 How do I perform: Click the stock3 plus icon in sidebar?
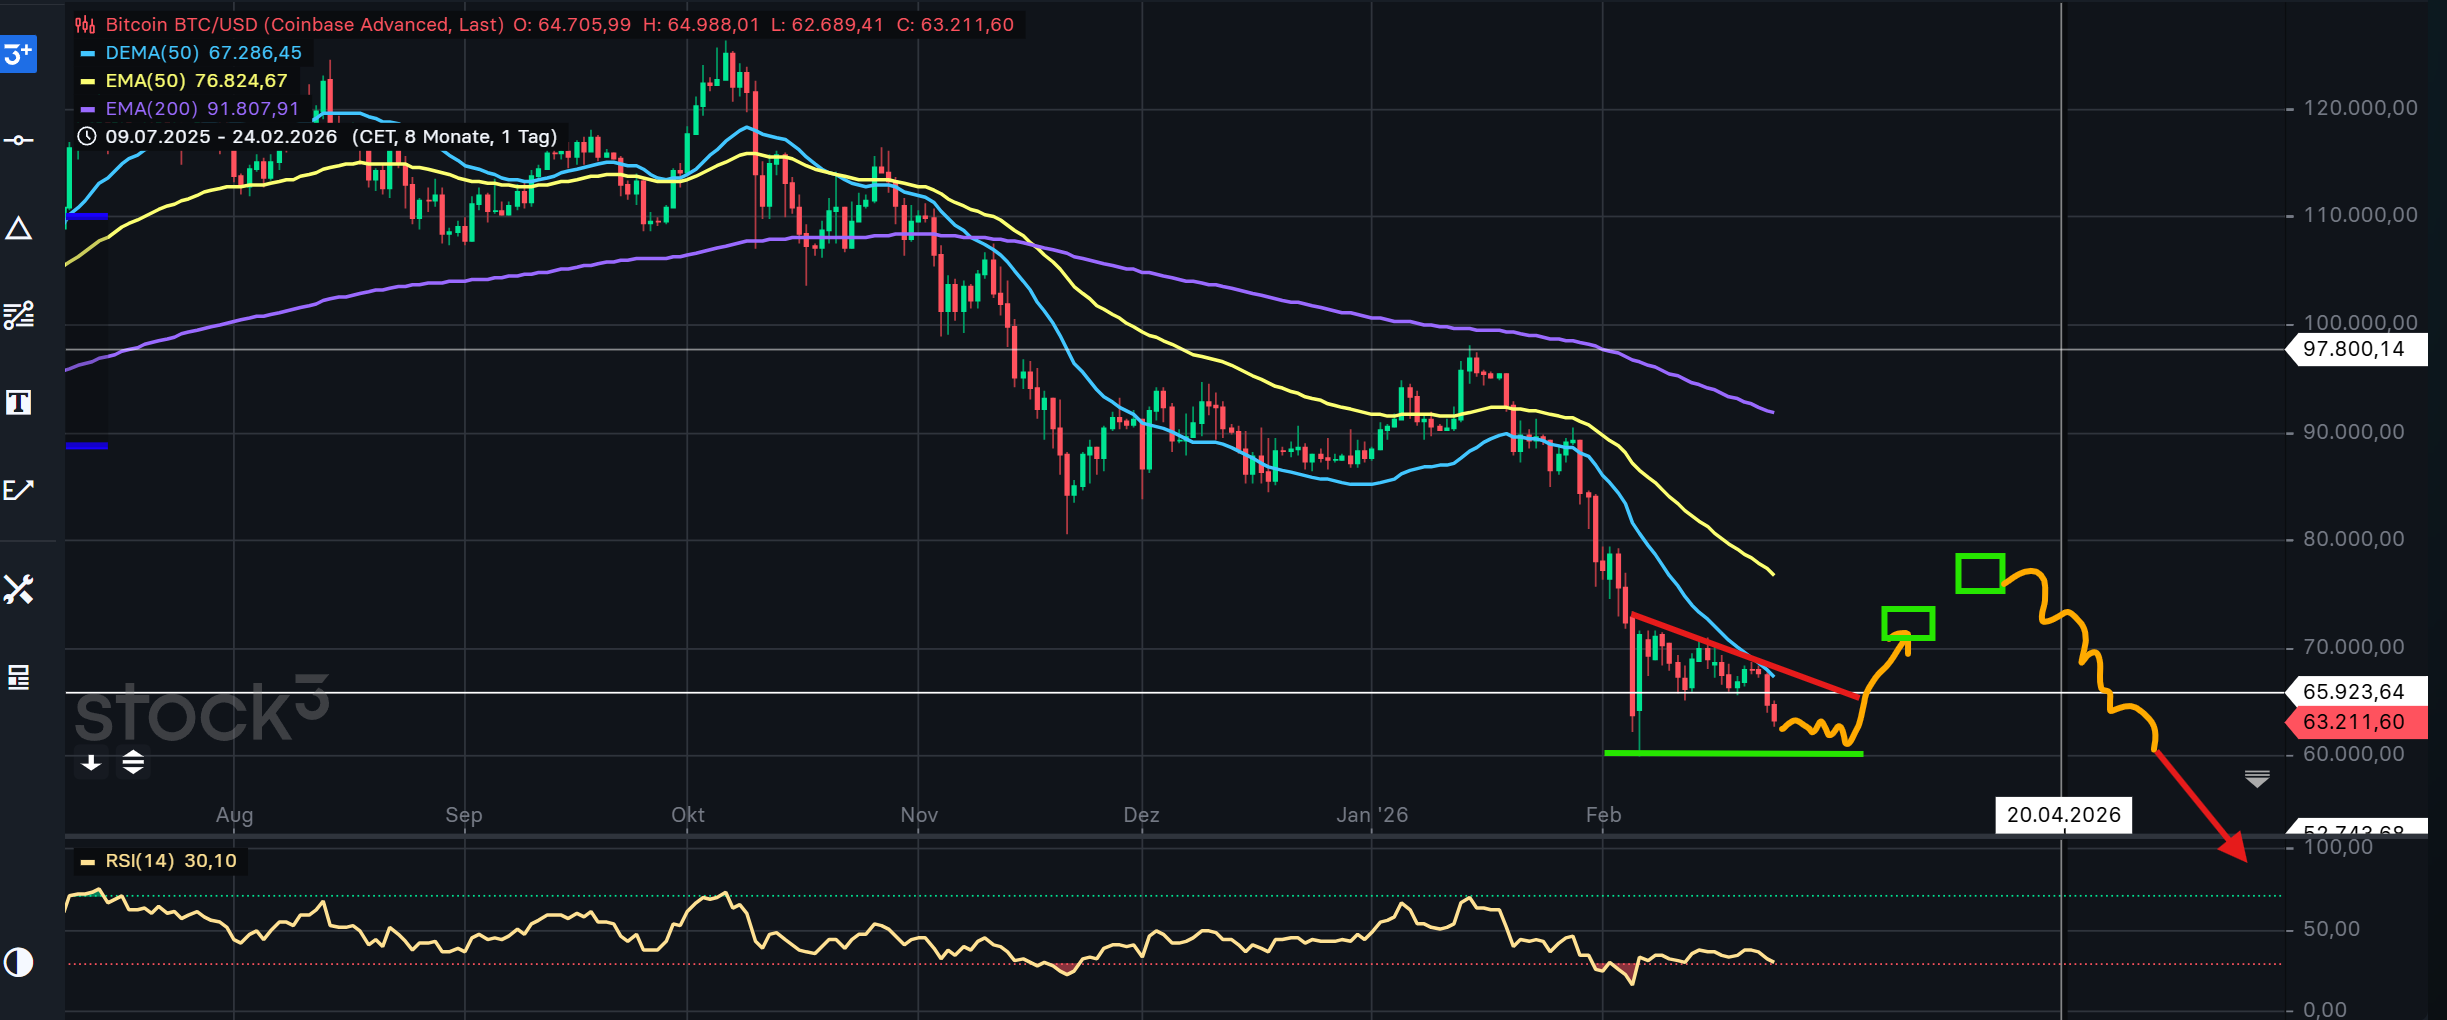point(18,54)
